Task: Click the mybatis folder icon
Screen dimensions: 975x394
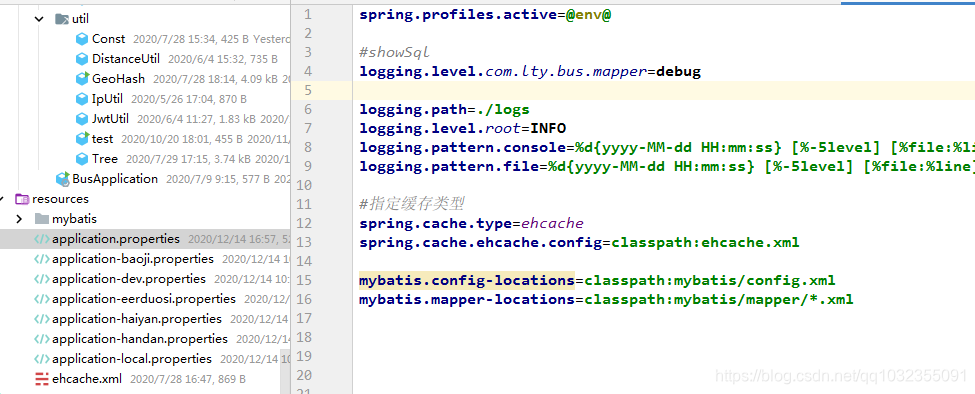Action: click(42, 219)
